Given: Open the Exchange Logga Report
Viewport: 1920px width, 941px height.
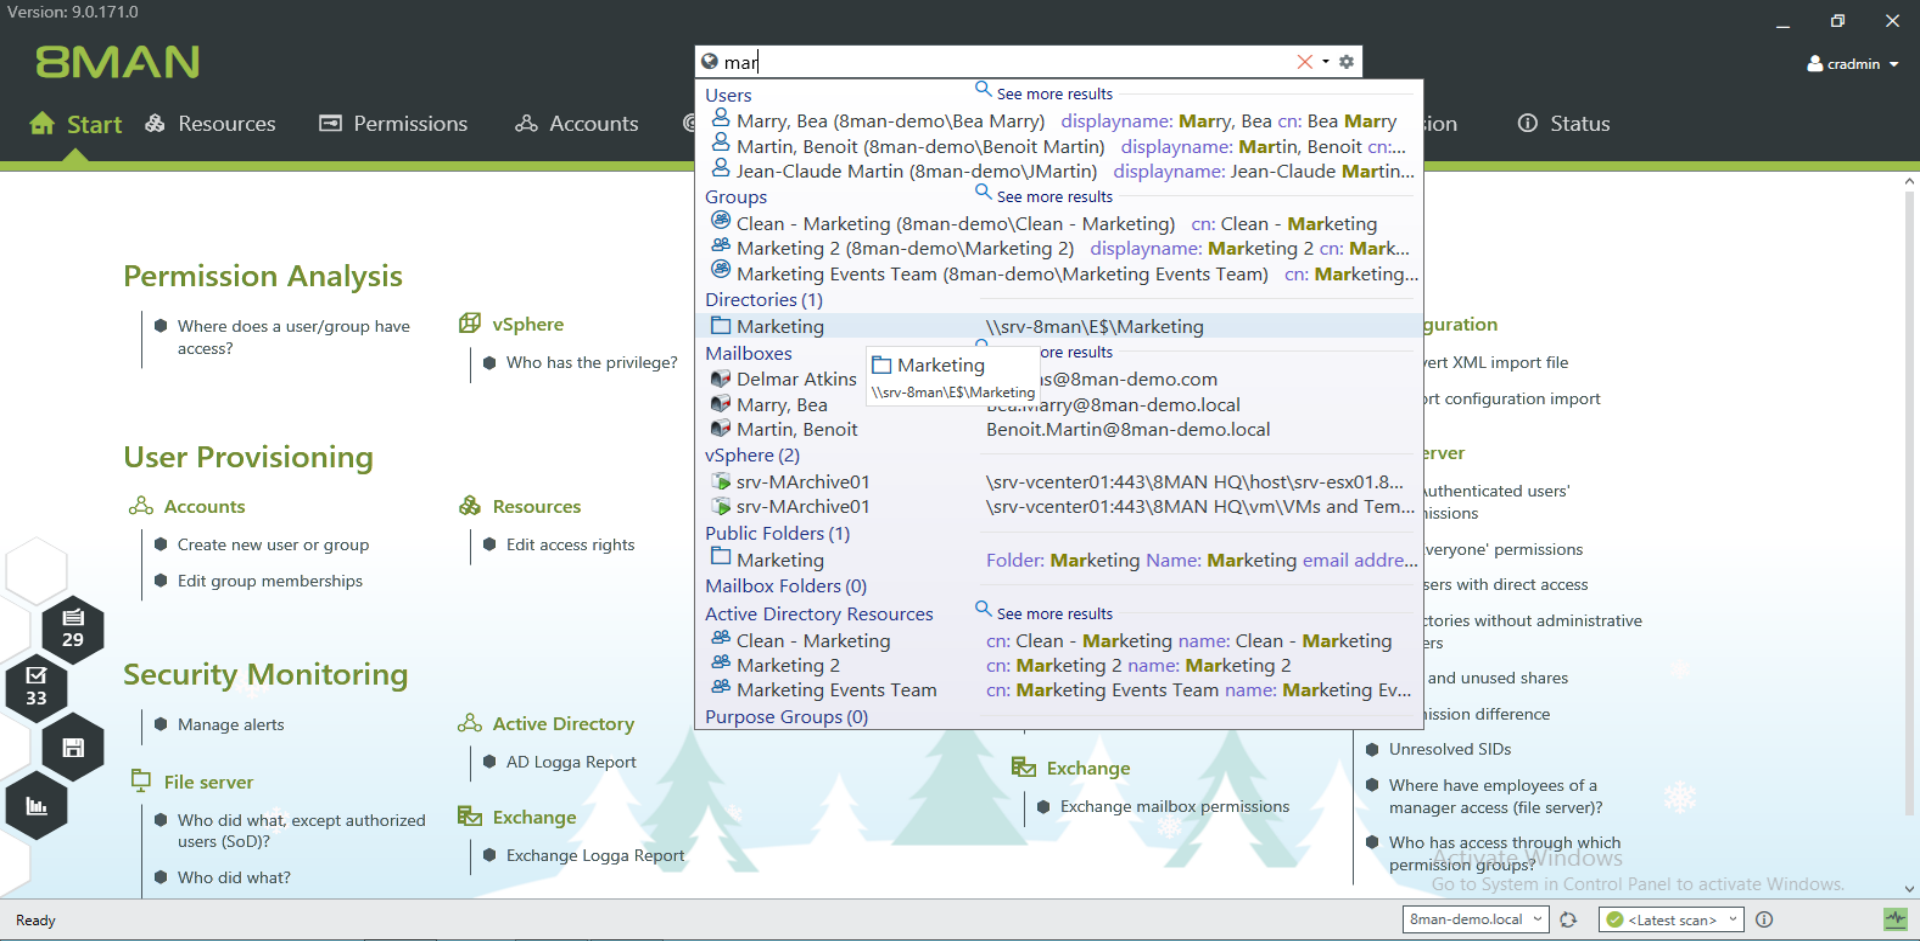Looking at the screenshot, I should click(x=595, y=856).
